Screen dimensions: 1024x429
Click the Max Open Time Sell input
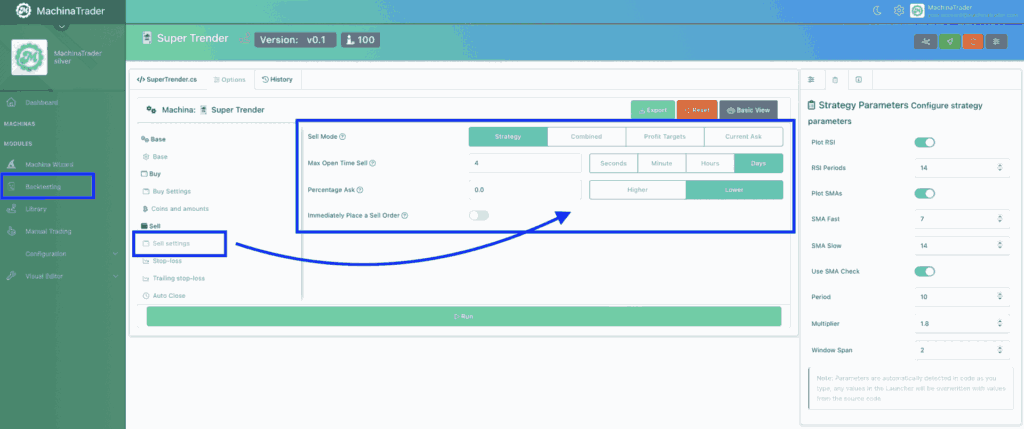coord(524,163)
